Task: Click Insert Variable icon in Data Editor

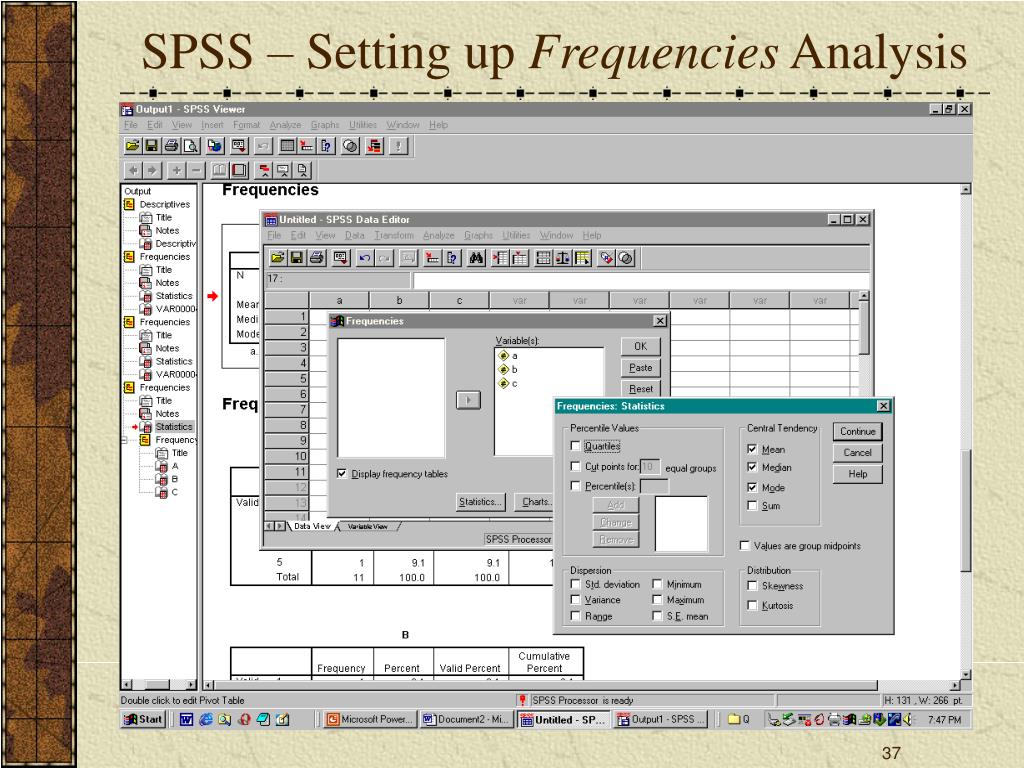Action: [x=520, y=258]
